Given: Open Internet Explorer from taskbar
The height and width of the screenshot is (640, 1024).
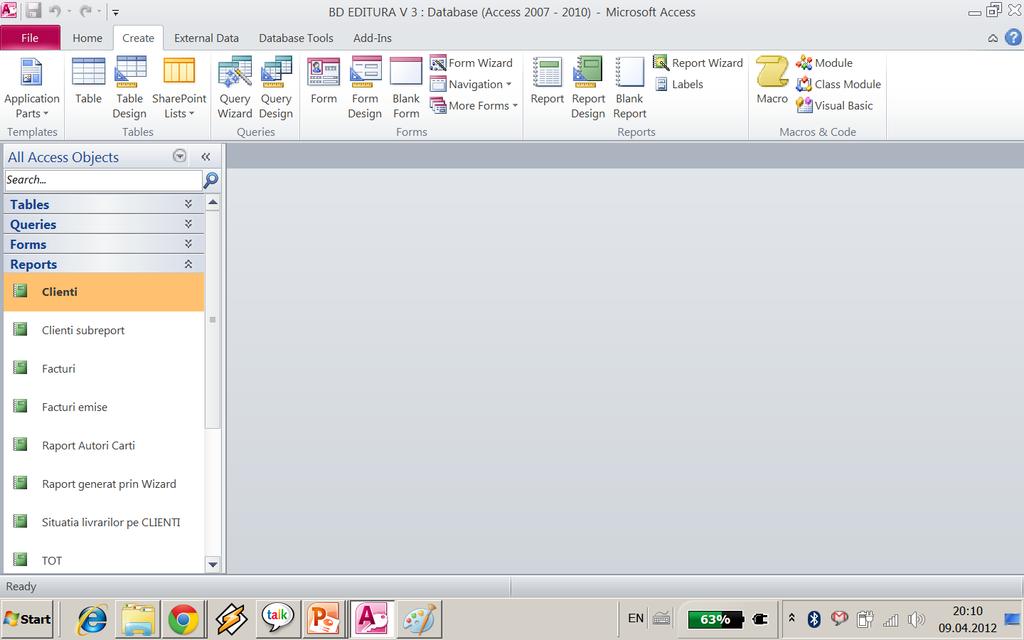Looking at the screenshot, I should (x=92, y=619).
